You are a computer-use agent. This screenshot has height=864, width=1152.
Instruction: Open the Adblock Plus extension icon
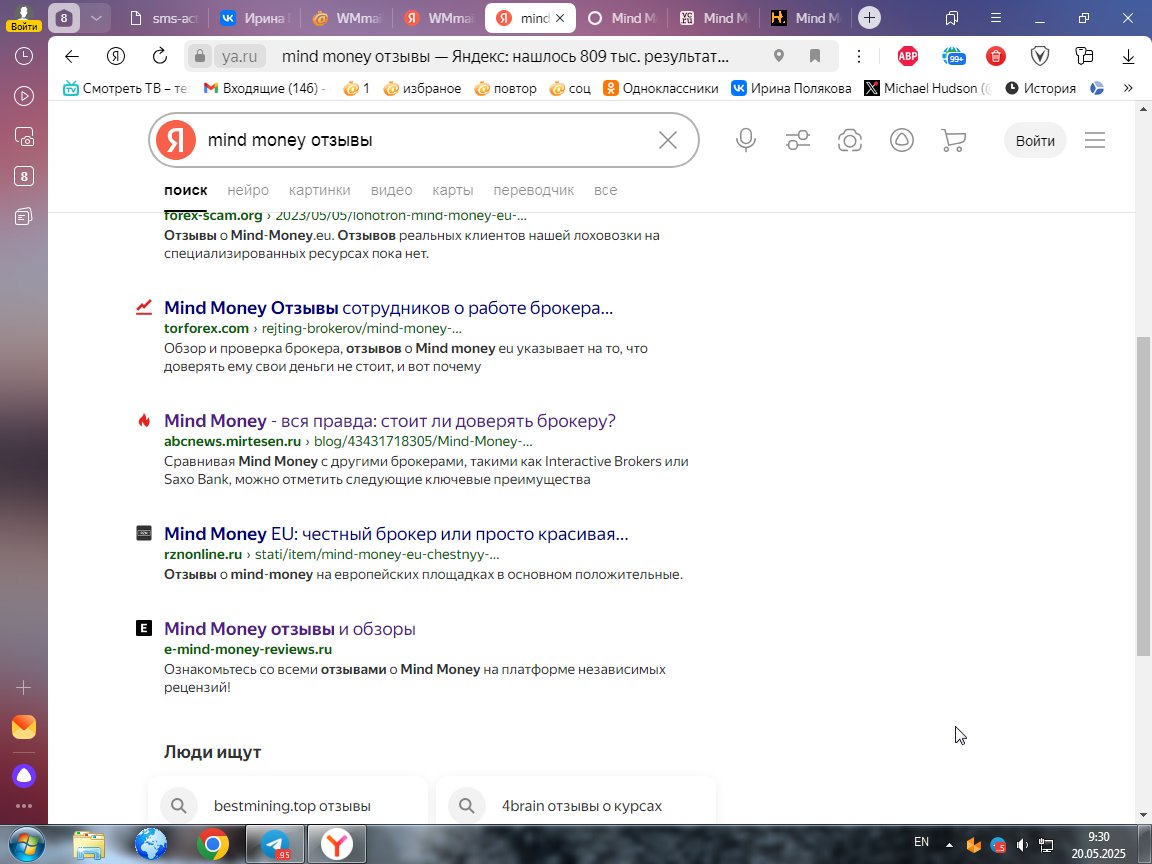(908, 56)
